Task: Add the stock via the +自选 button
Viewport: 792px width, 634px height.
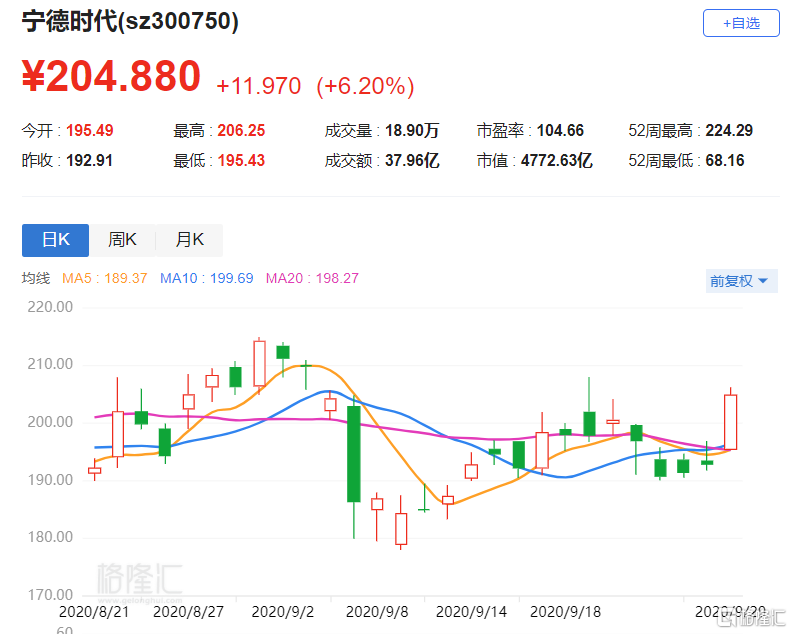Action: (741, 23)
